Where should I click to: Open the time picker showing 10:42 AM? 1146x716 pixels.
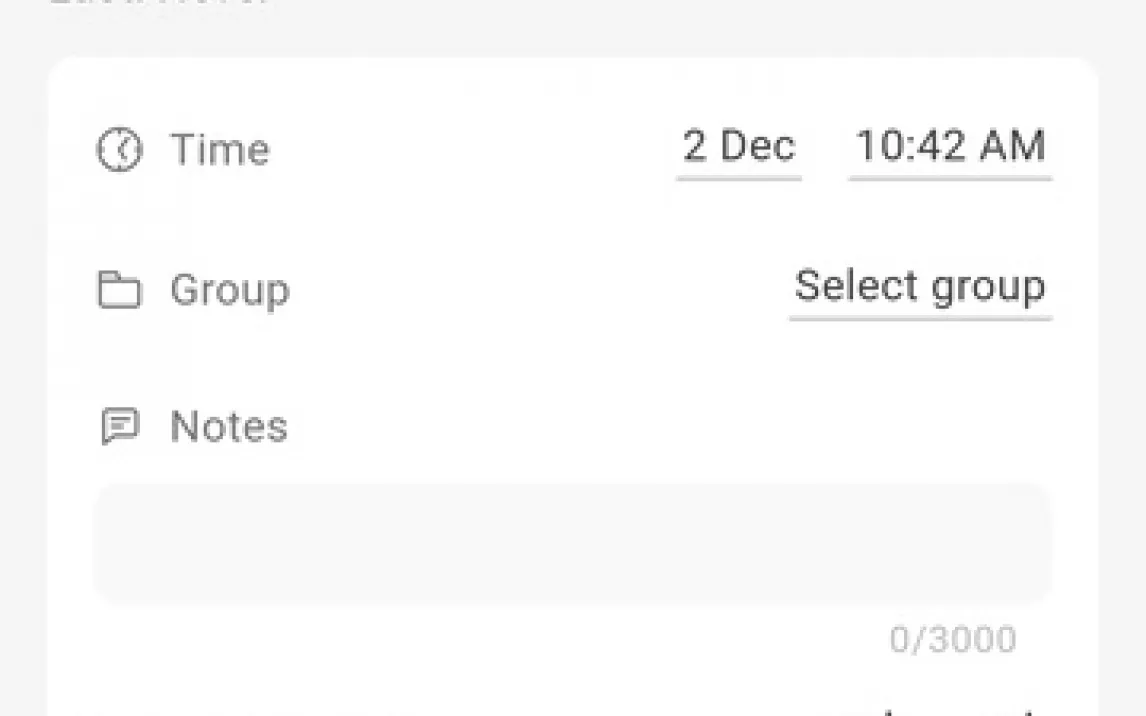(950, 147)
